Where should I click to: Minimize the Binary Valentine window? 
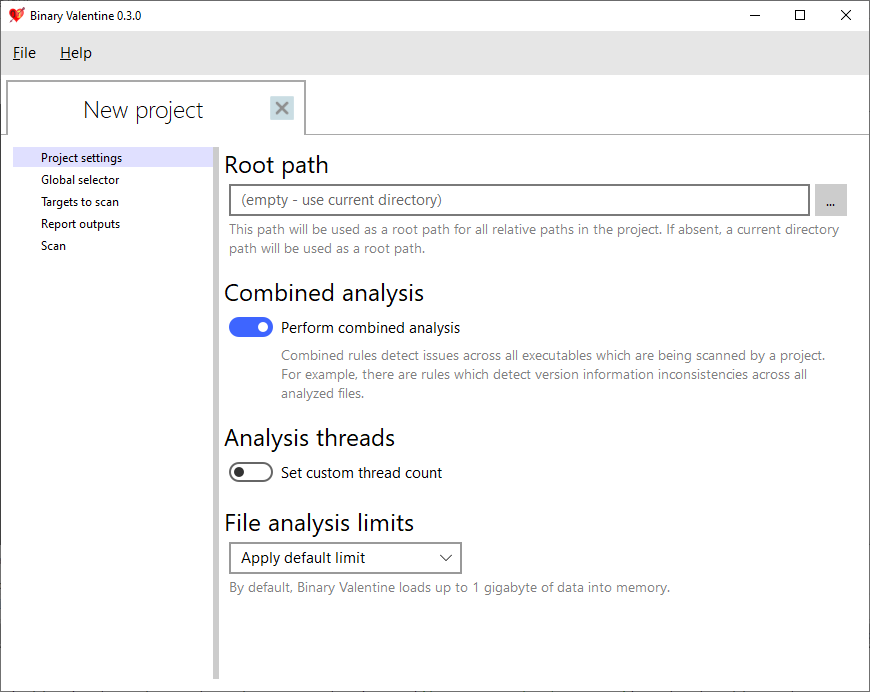click(755, 15)
